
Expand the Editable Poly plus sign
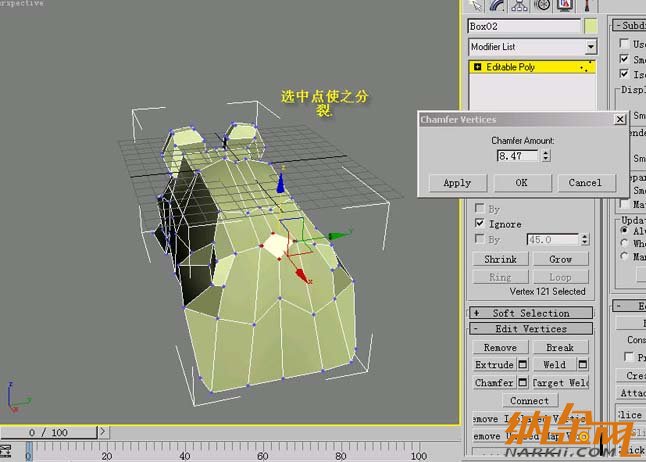[477, 67]
